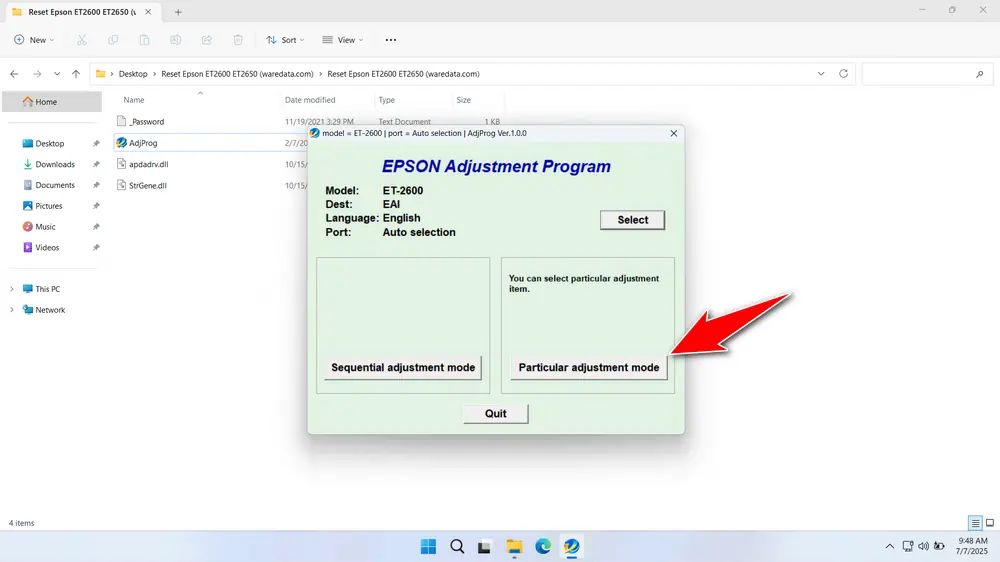The width and height of the screenshot is (1000, 562).
Task: Click the Paste clipboard icon
Action: coord(144,40)
